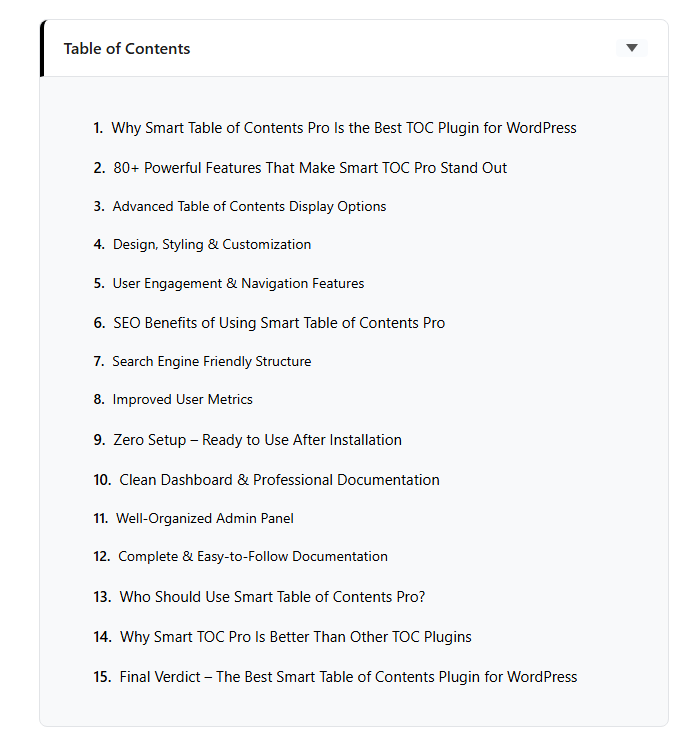Viewport: 697px width, 755px height.
Task: Open Clean Dashboard & Professional Documentation link
Action: pyautogui.click(x=279, y=480)
